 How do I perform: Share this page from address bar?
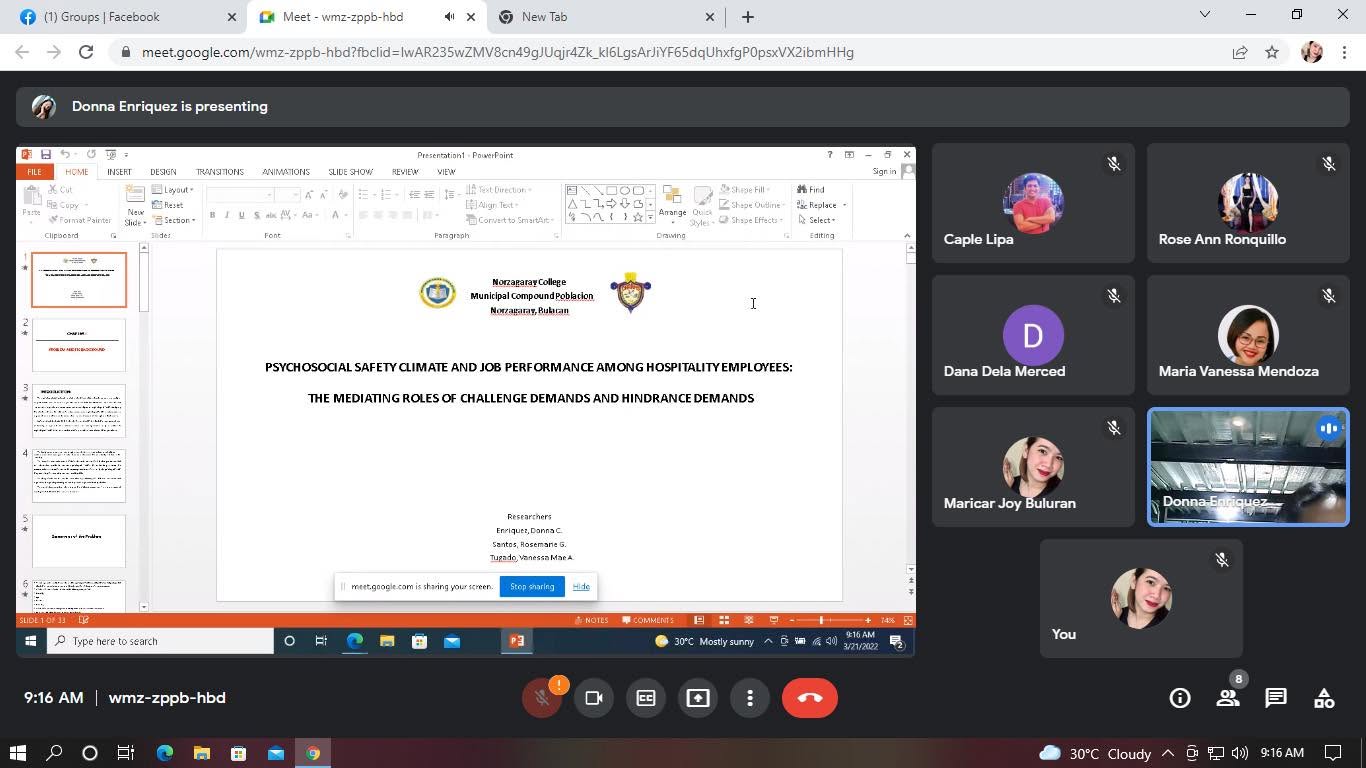[1240, 52]
